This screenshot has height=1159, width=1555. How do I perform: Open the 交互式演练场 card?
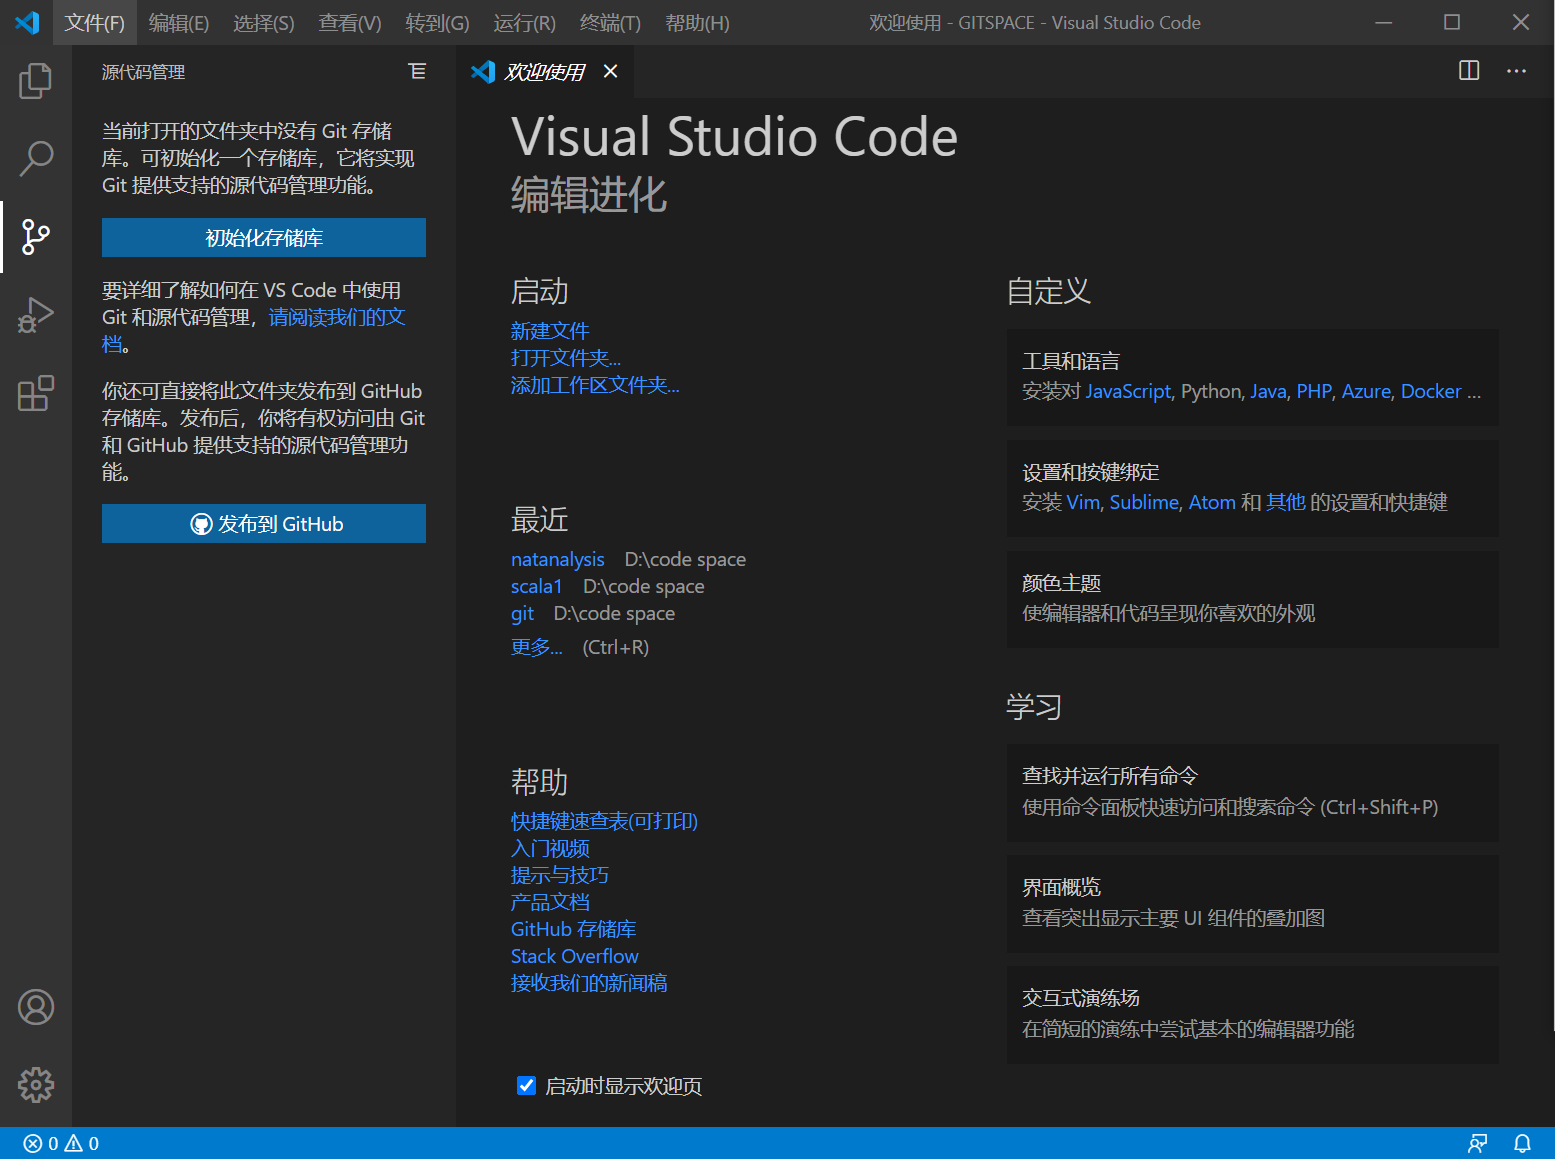(x=1252, y=1014)
